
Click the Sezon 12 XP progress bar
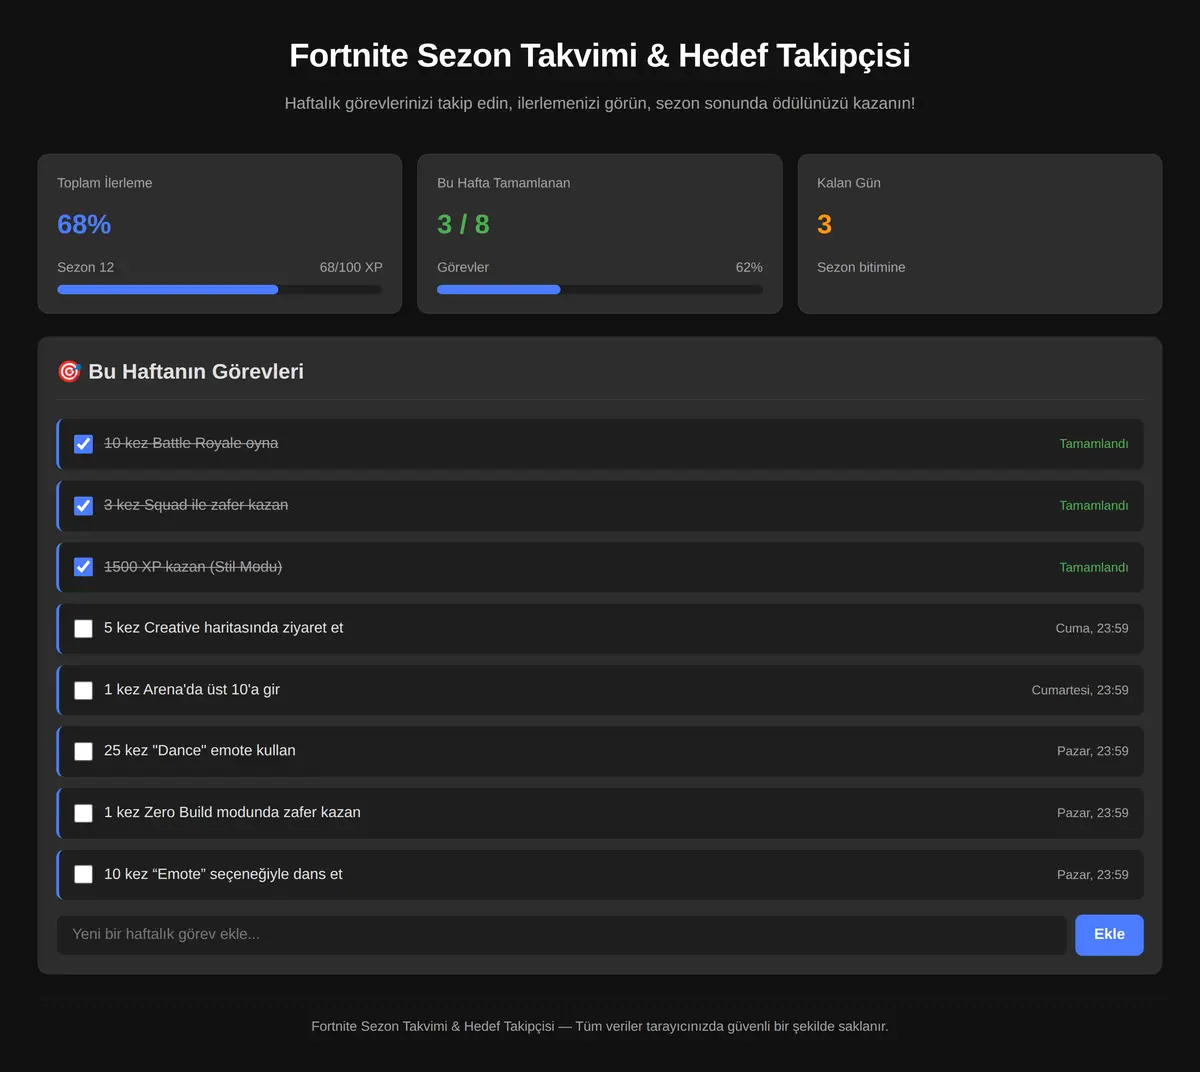point(220,290)
